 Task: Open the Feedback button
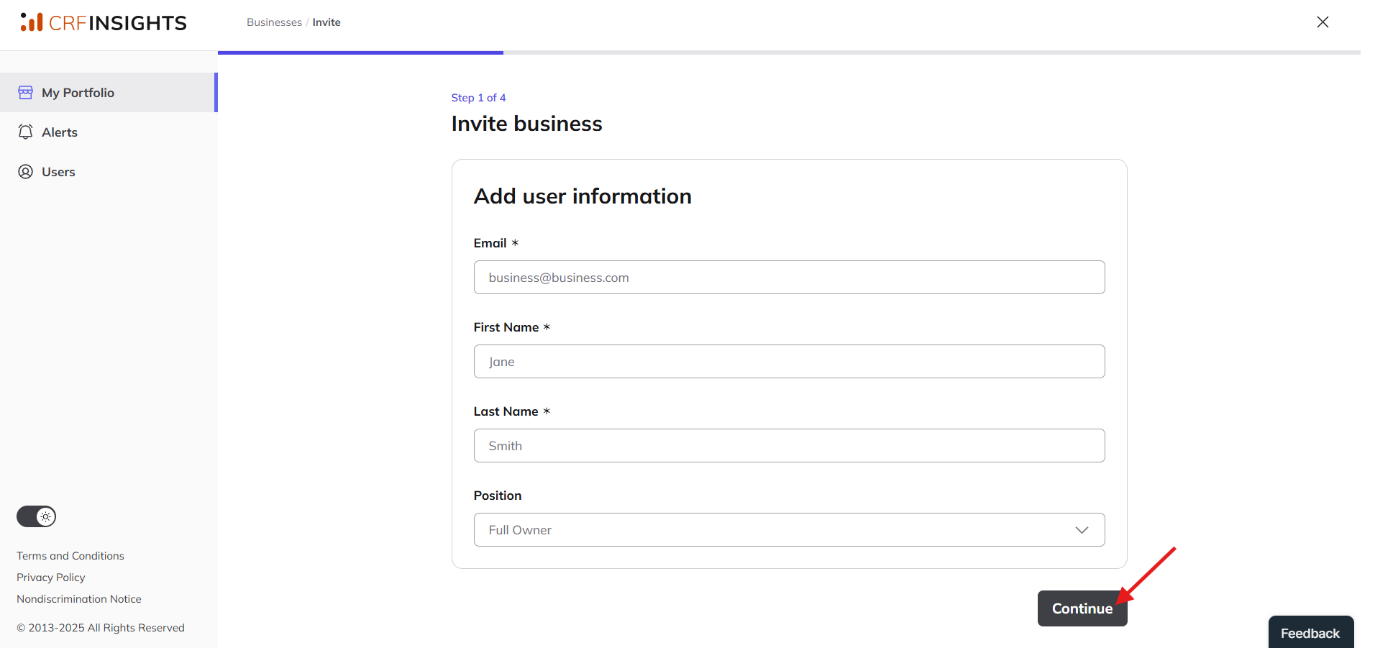pos(1310,632)
